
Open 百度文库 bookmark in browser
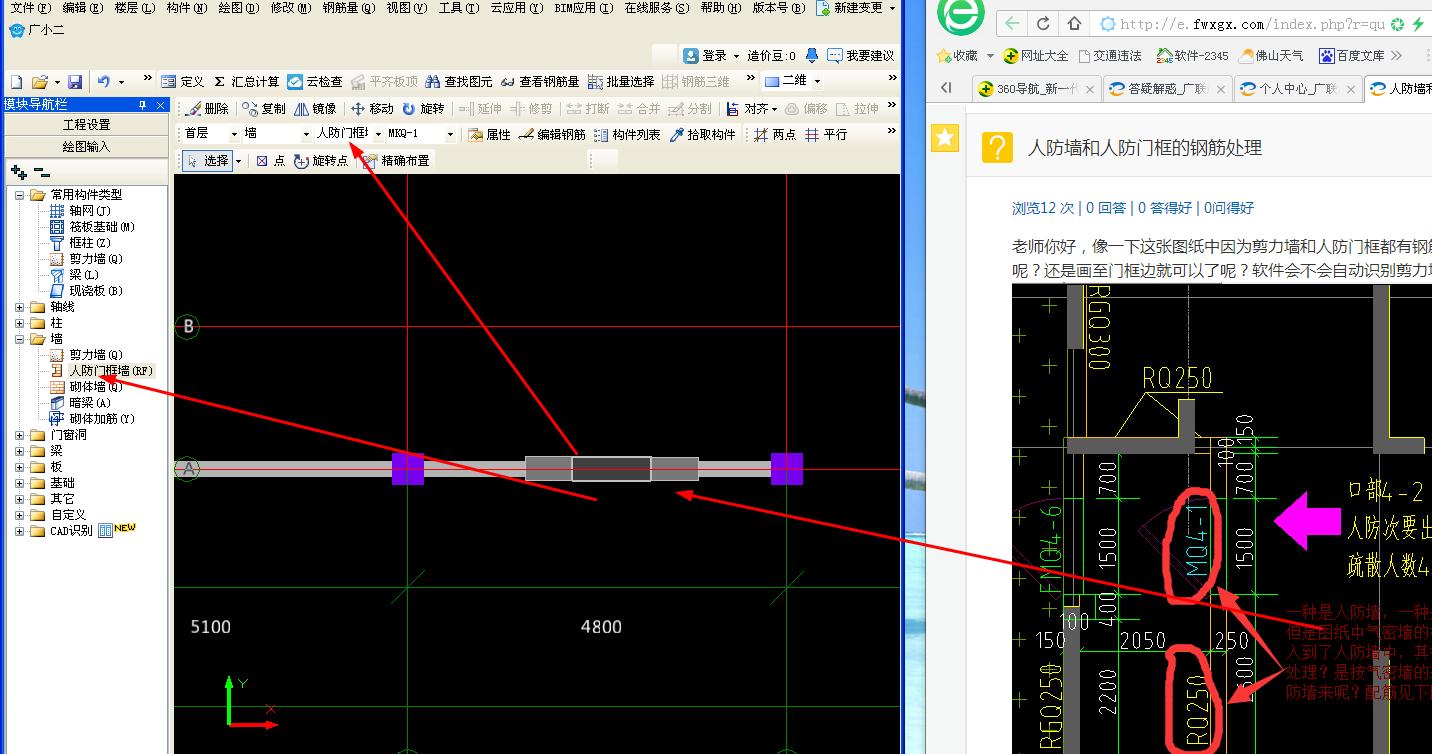coord(1352,56)
